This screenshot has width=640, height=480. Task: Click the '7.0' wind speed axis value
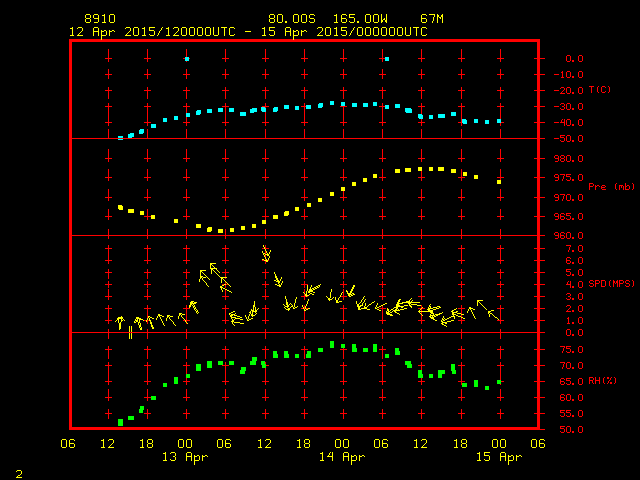coord(574,249)
